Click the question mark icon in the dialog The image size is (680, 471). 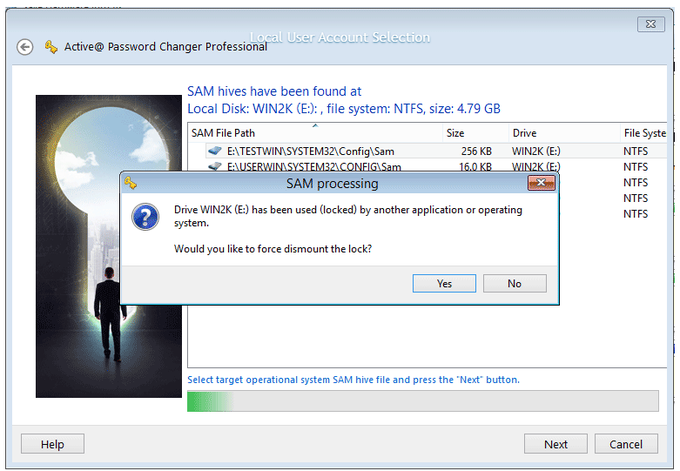[x=145, y=216]
